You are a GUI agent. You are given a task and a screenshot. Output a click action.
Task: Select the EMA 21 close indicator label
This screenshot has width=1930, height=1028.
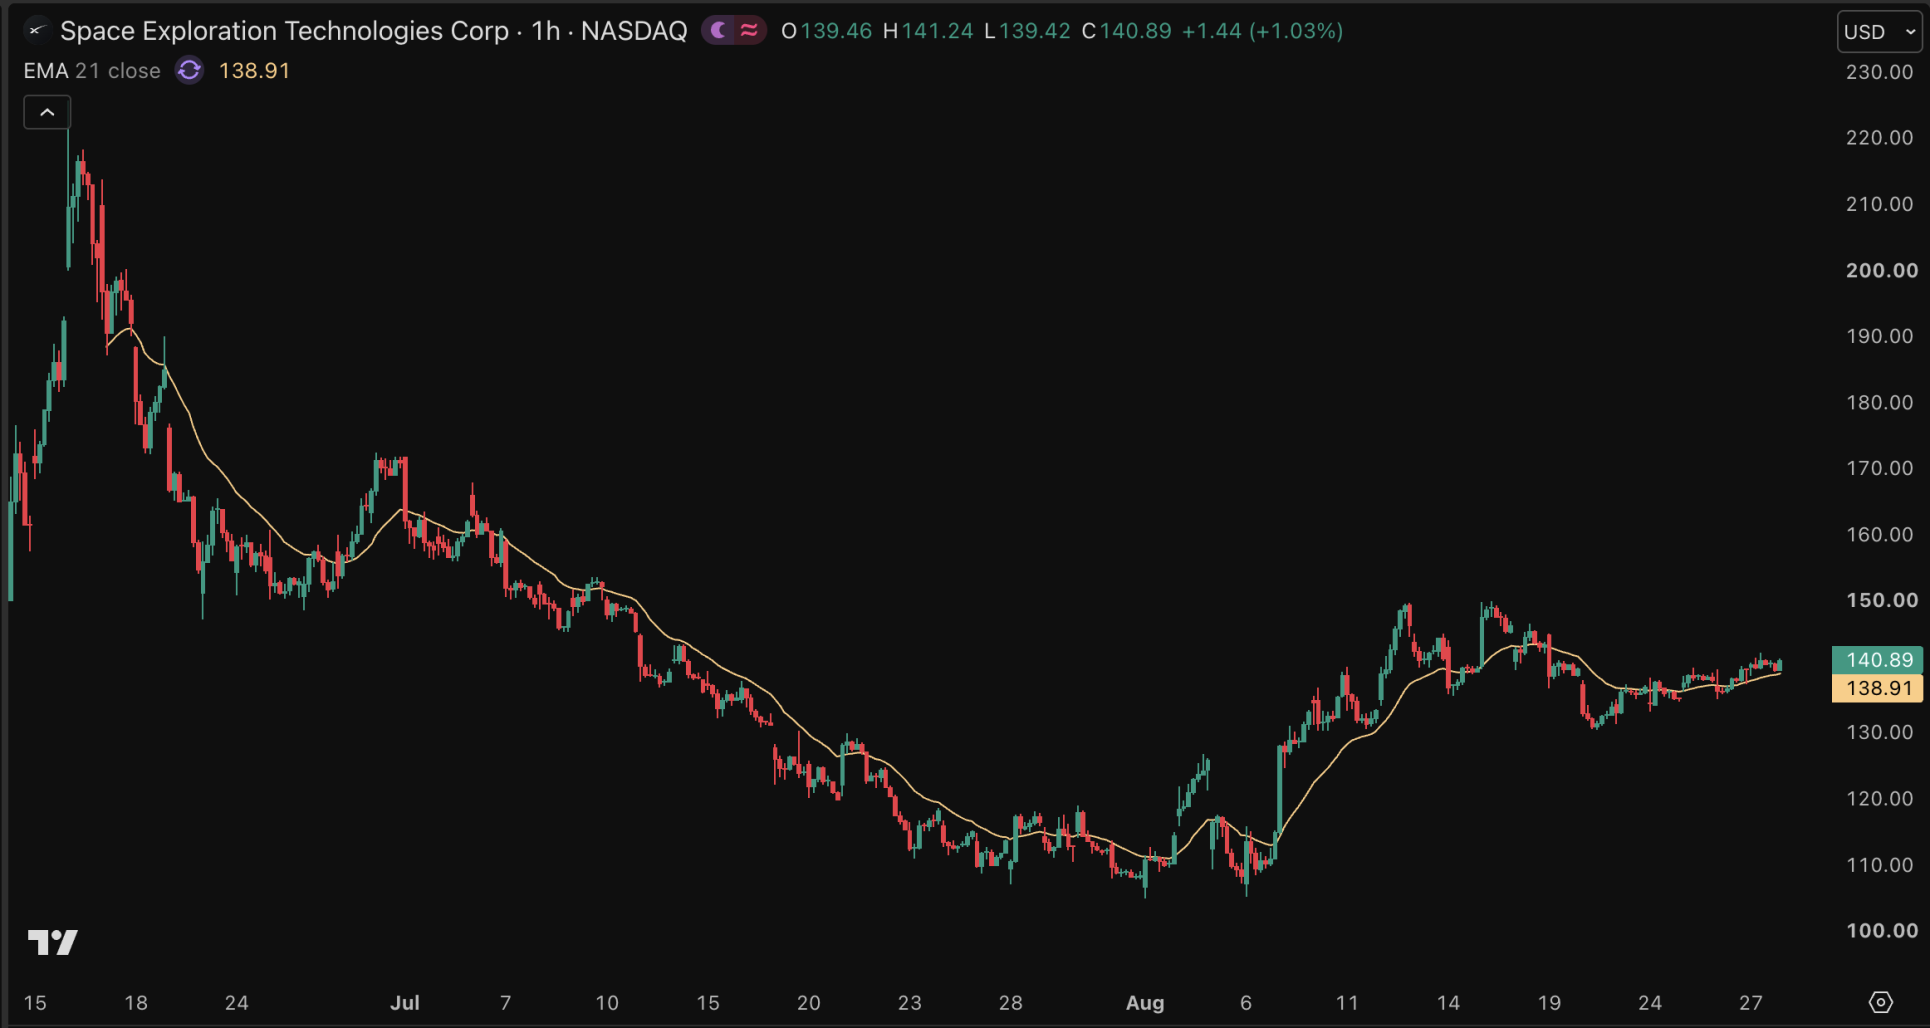tap(92, 71)
